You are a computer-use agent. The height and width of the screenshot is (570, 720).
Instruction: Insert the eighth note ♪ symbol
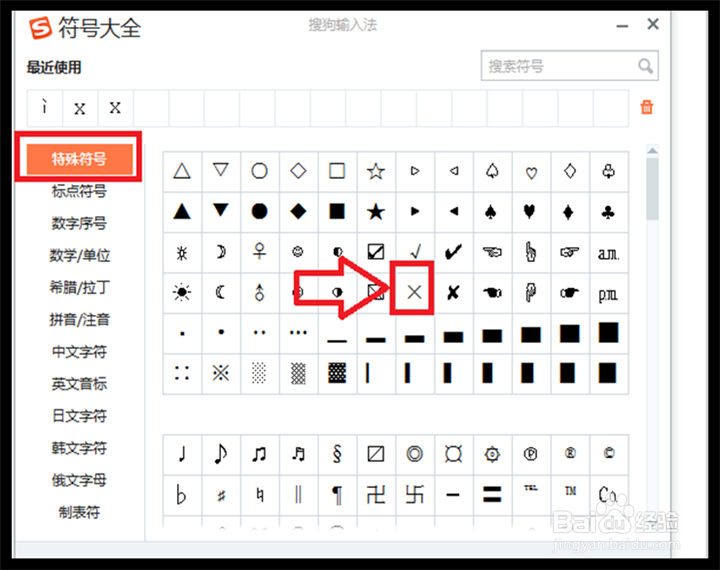click(221, 454)
